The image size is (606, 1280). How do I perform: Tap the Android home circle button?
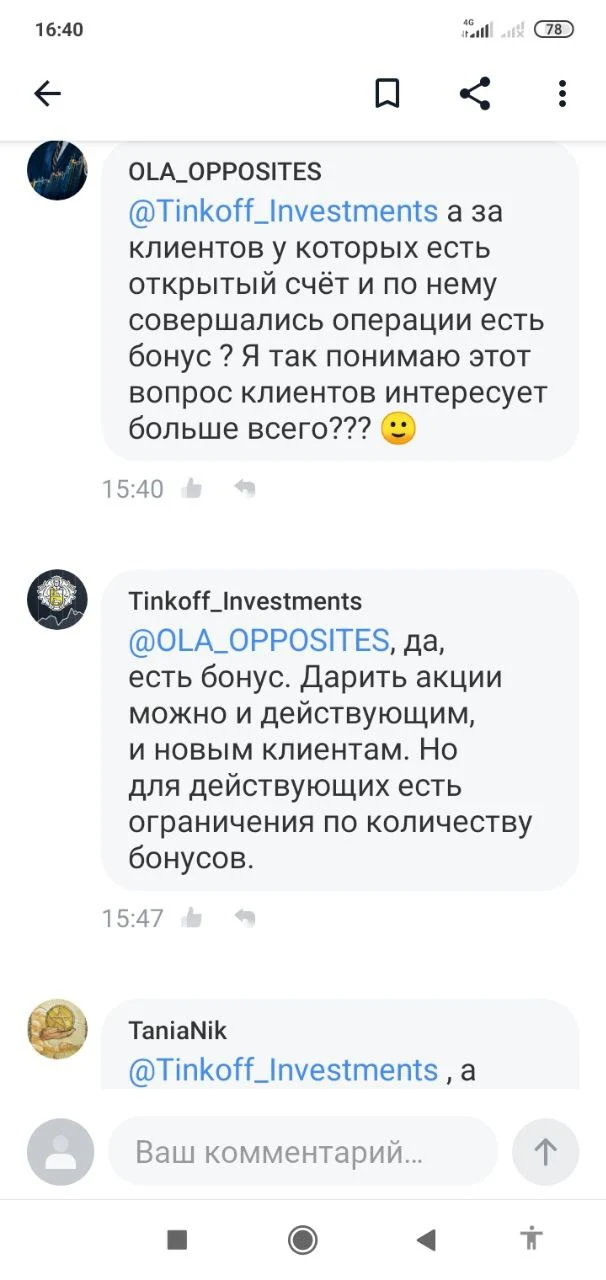pyautogui.click(x=302, y=1240)
